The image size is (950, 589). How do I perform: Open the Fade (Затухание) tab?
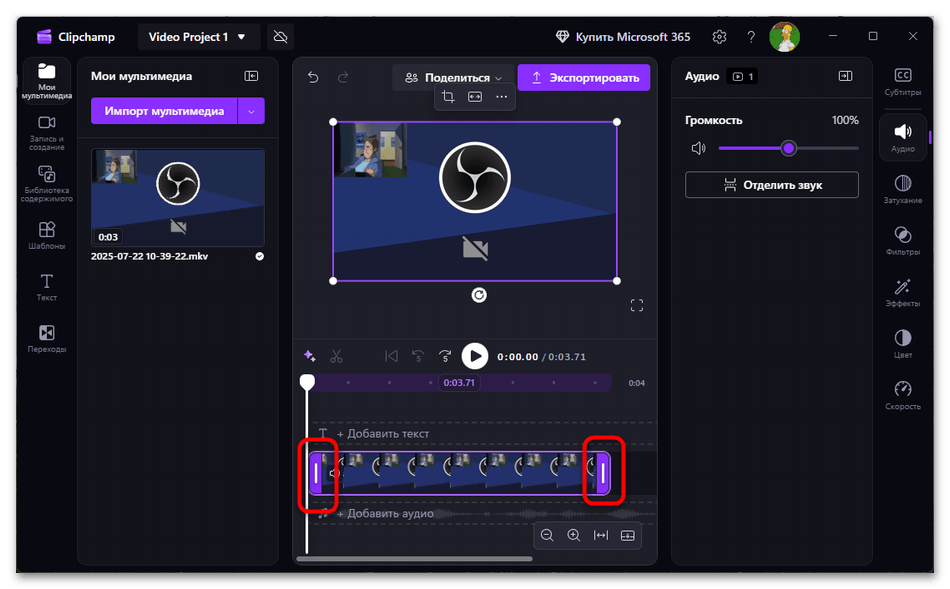pyautogui.click(x=903, y=189)
